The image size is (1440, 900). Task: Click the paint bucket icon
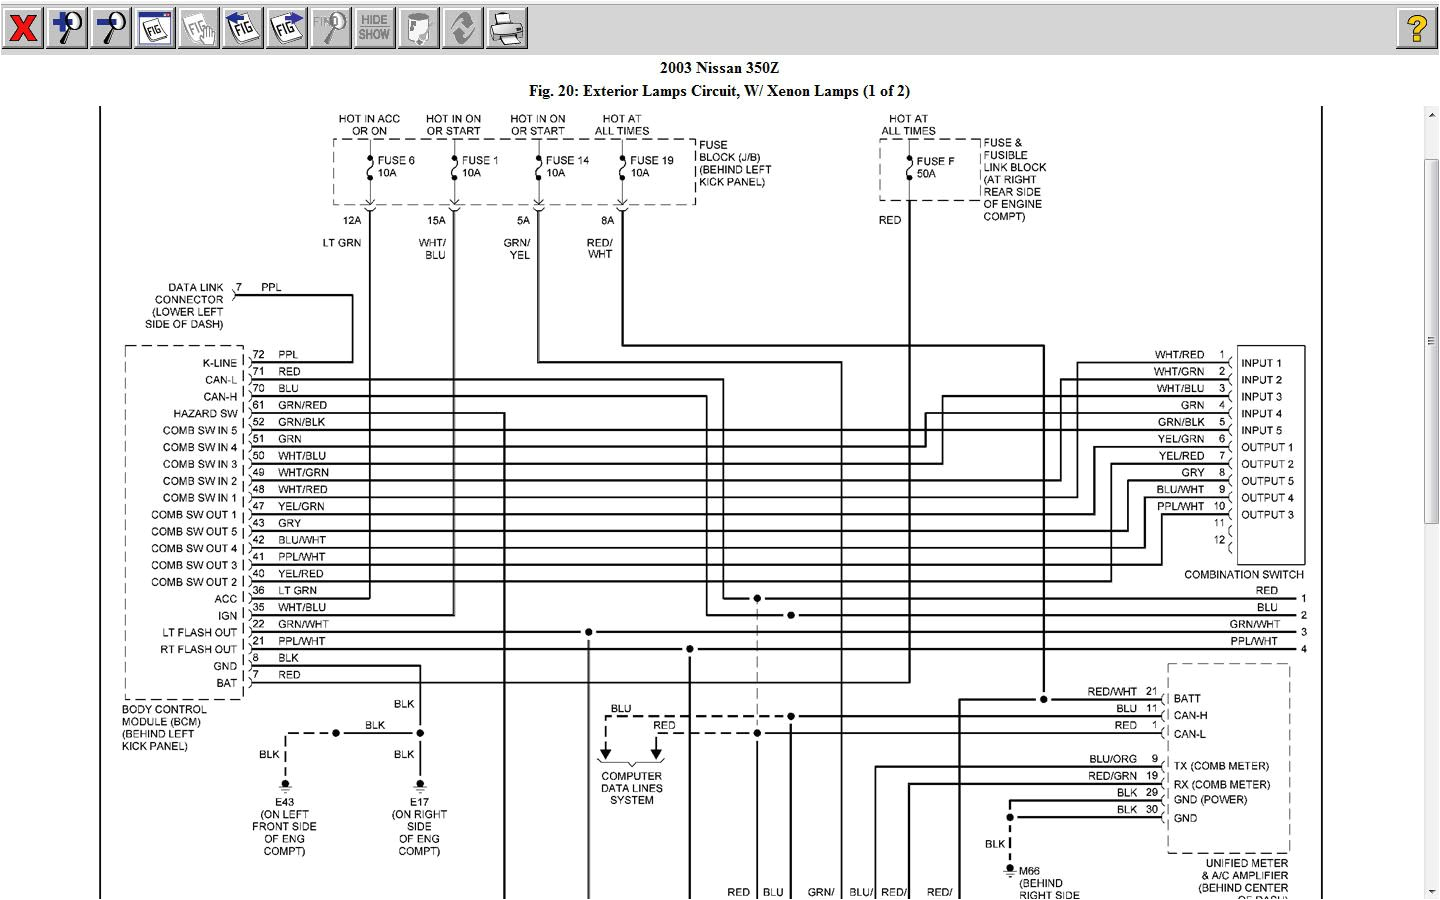[x=418, y=28]
